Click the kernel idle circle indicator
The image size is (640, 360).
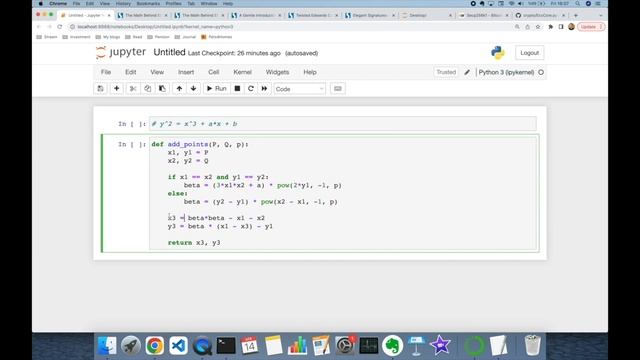pos(541,72)
